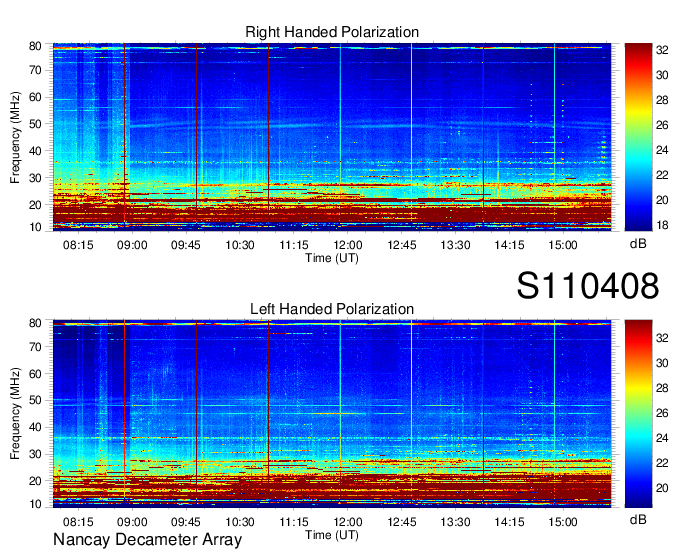The image size is (680, 552).
Task: Click the top spectrogram color scale bar
Action: (x=638, y=137)
